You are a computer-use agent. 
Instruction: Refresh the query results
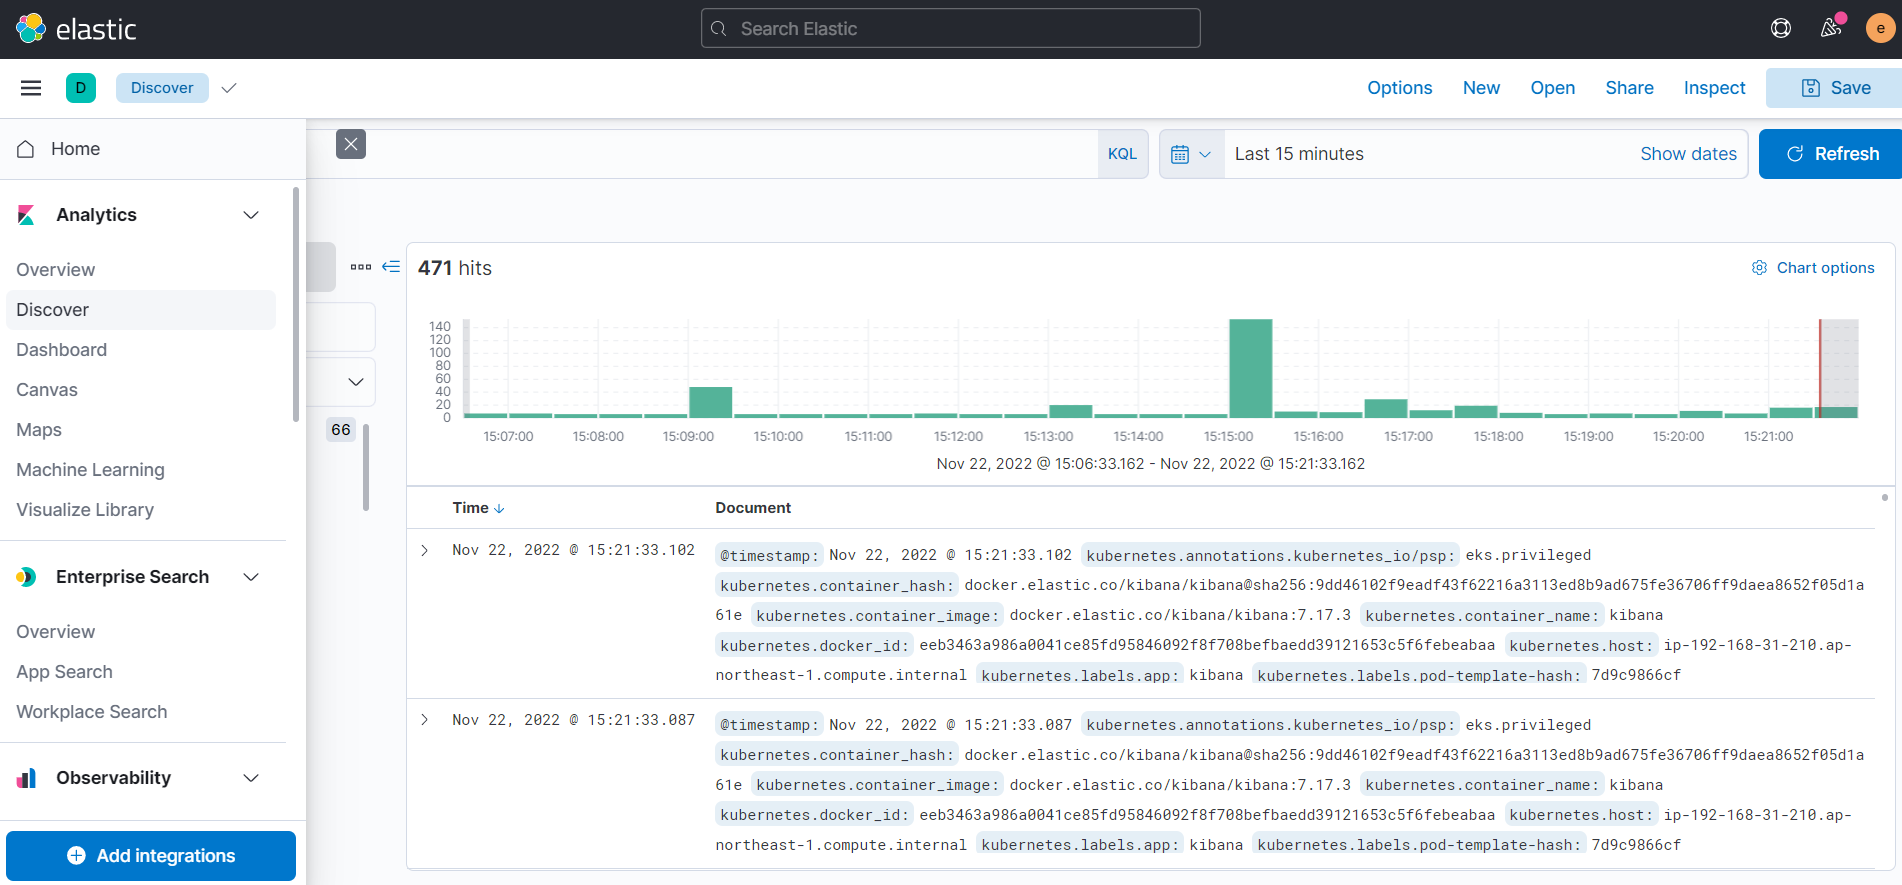coord(1831,154)
